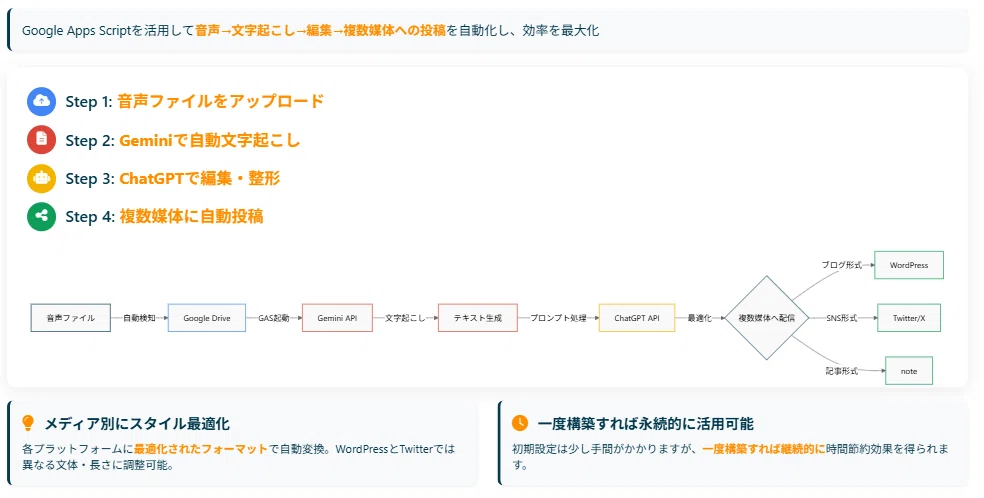Click the ChatGPT API flowchart node
Viewport: 984px width, 498px height.
(636, 318)
